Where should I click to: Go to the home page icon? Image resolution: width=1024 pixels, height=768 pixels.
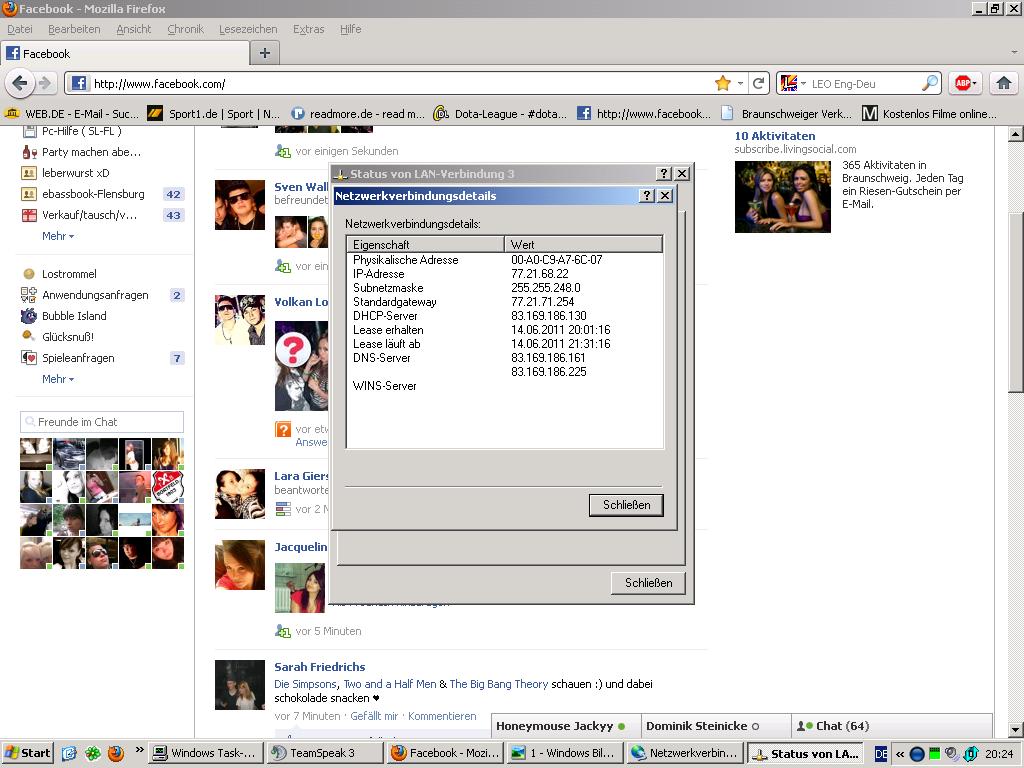1004,83
